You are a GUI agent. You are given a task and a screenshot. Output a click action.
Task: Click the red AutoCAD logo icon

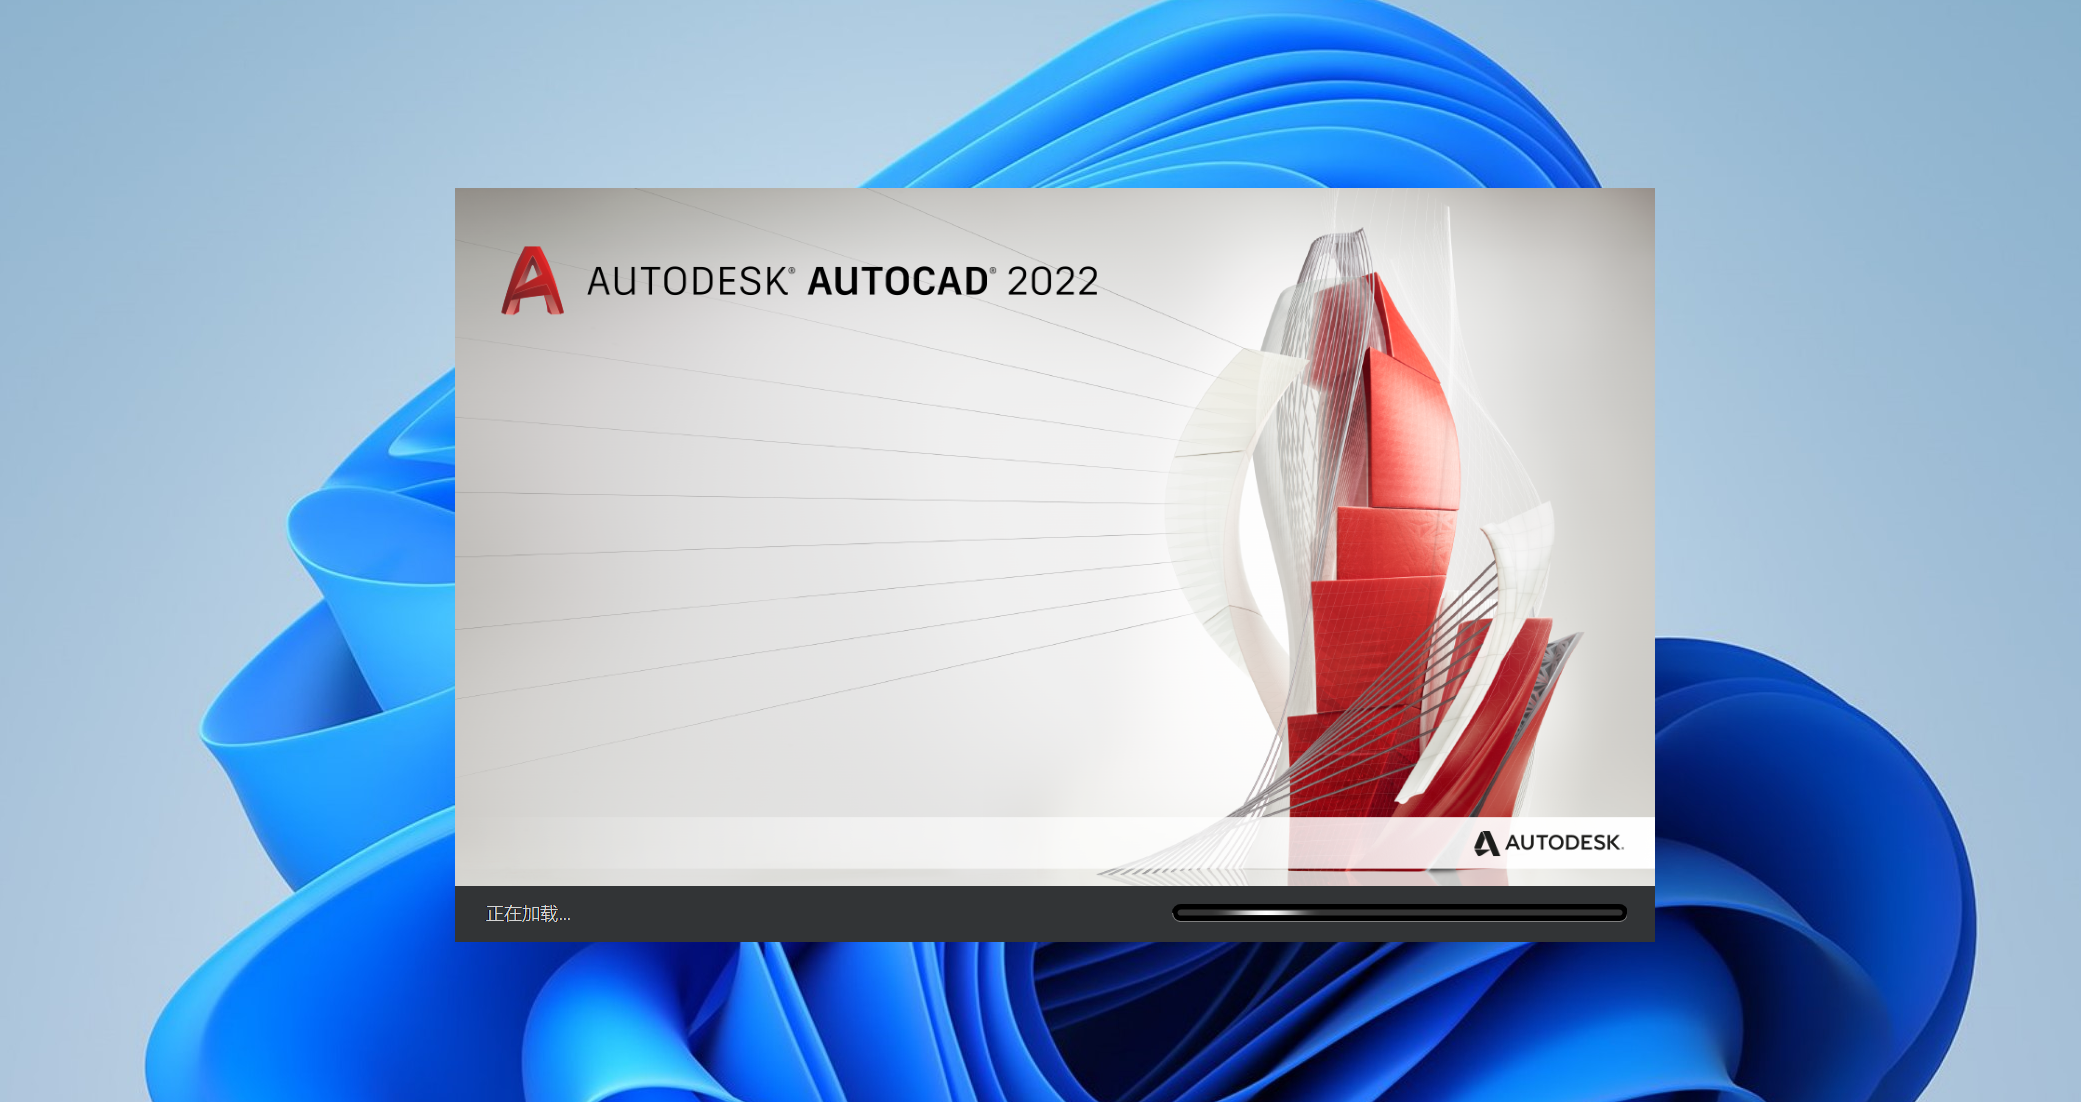533,281
